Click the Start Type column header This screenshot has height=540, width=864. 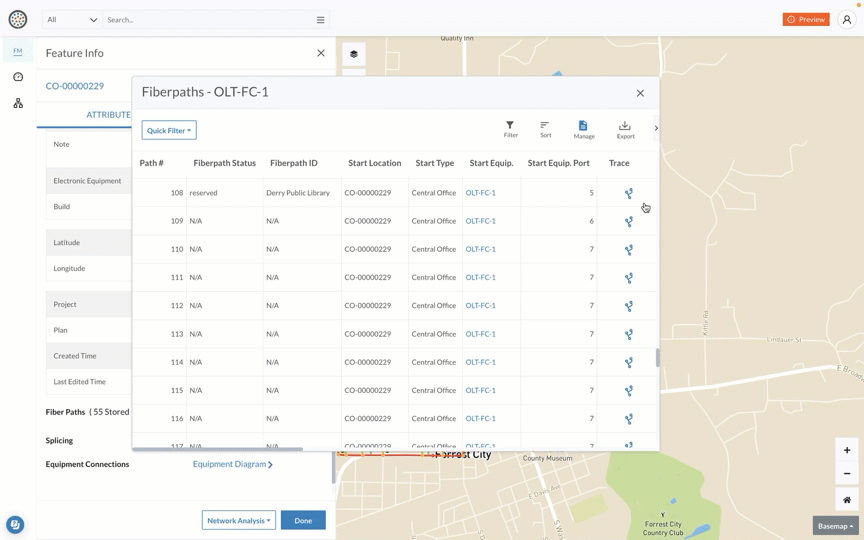pyautogui.click(x=435, y=163)
